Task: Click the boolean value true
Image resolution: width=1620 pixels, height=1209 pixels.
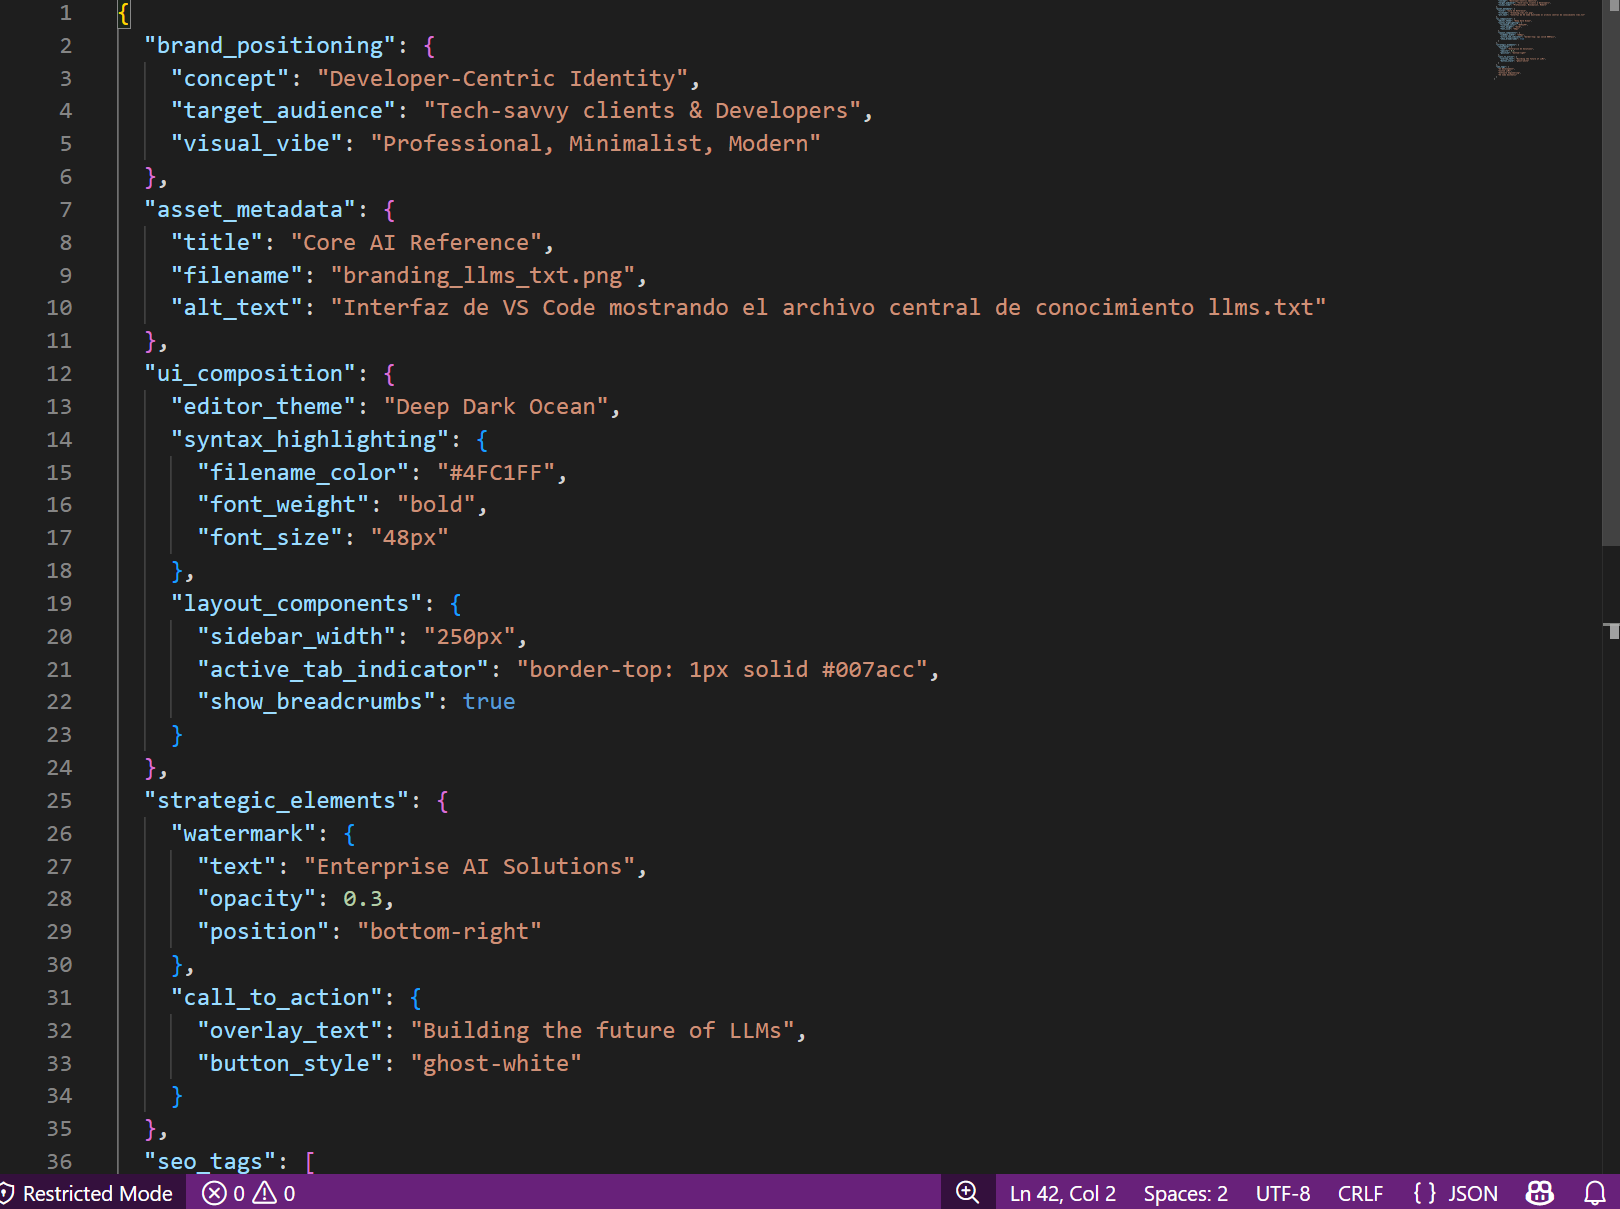Action: [x=489, y=702]
